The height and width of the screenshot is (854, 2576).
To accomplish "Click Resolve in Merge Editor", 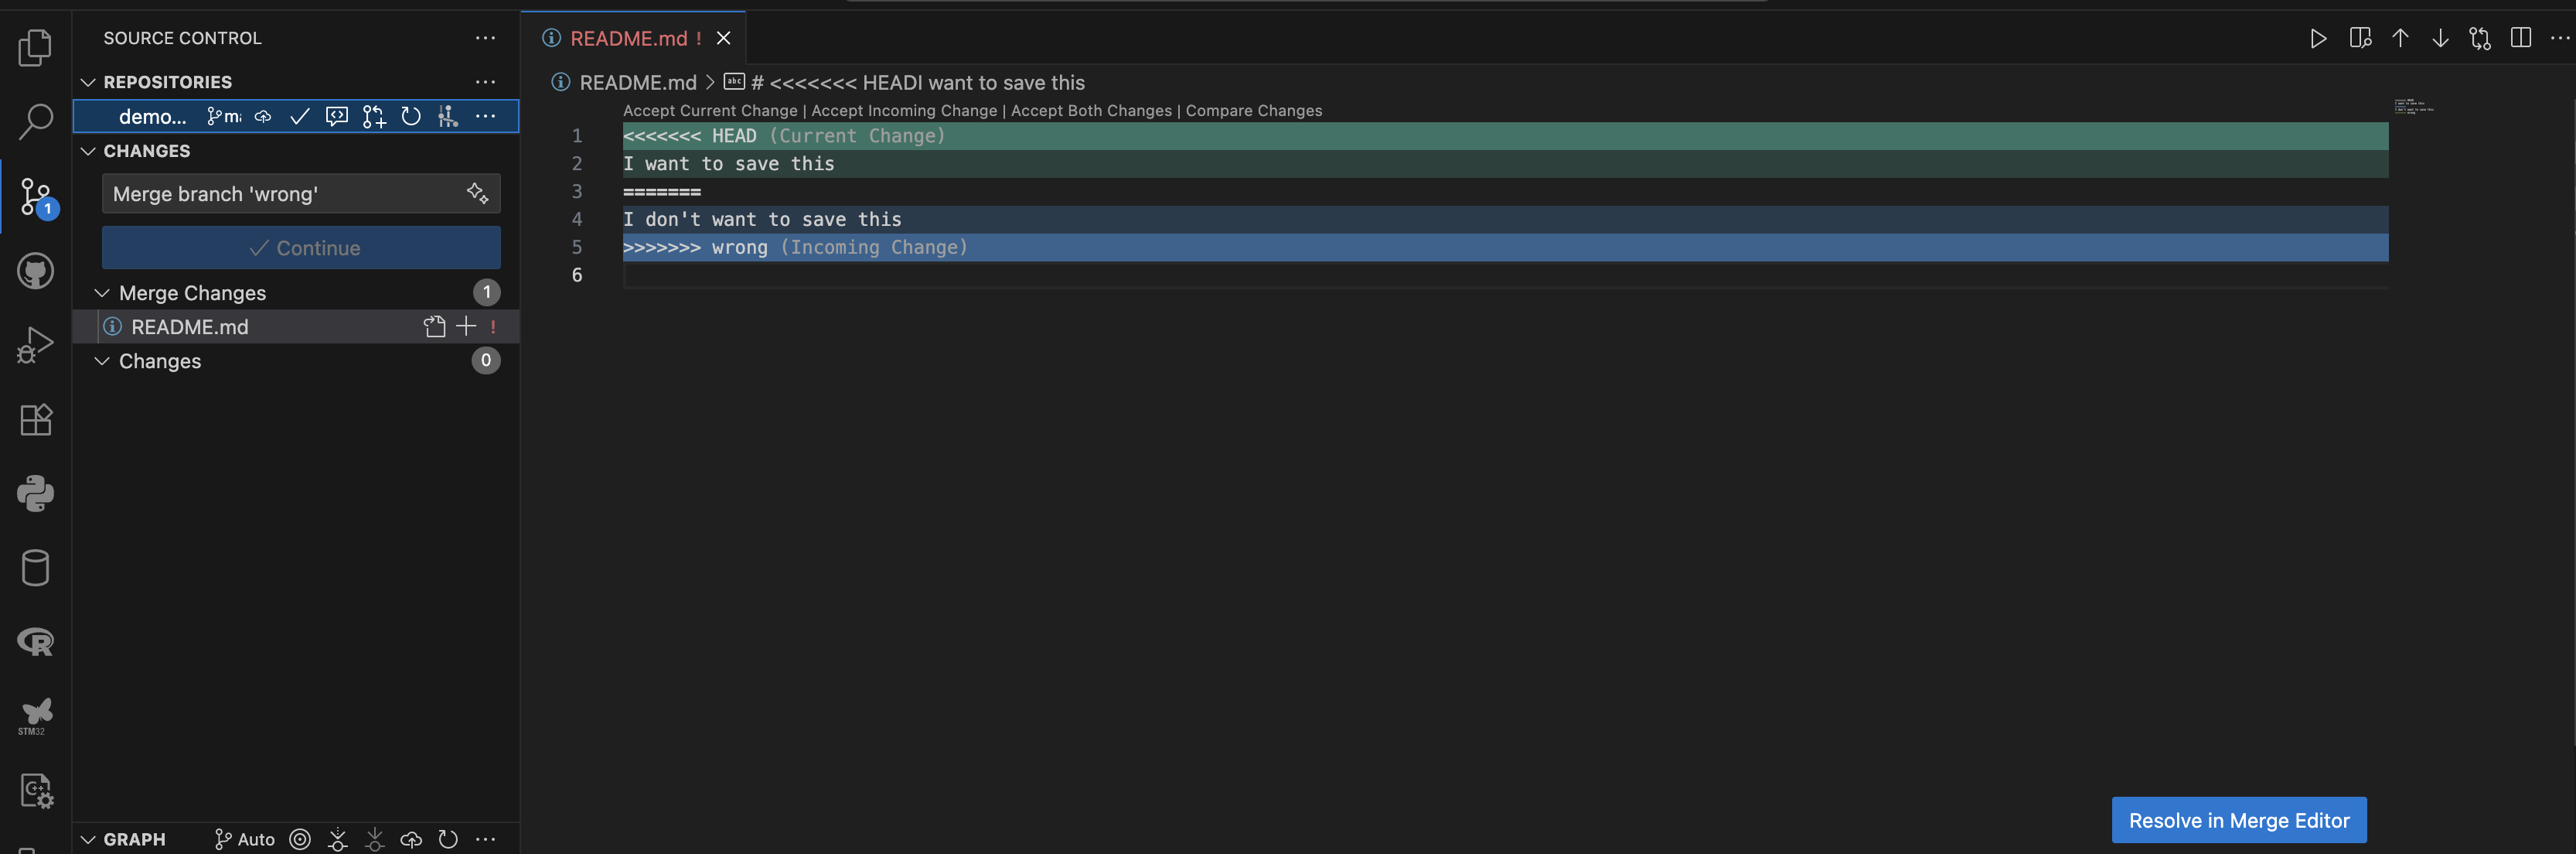I will 2238,820.
